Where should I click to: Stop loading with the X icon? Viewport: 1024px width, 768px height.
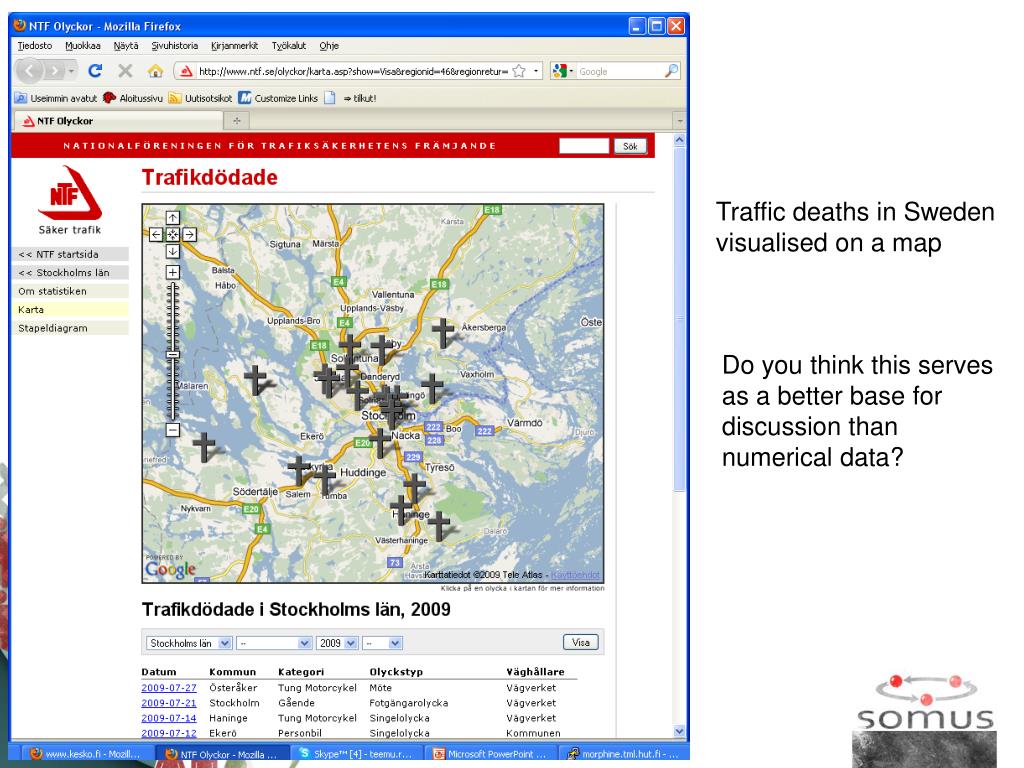125,71
